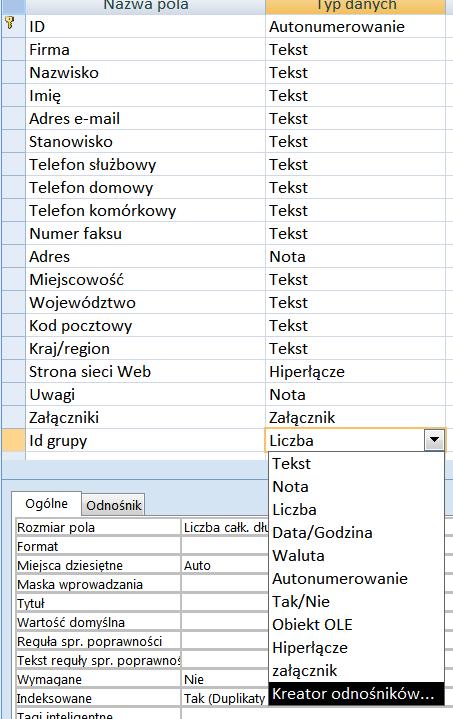Open the Liczba data type dropdown arrow
Viewport: 453px width, 719px height.
point(434,440)
